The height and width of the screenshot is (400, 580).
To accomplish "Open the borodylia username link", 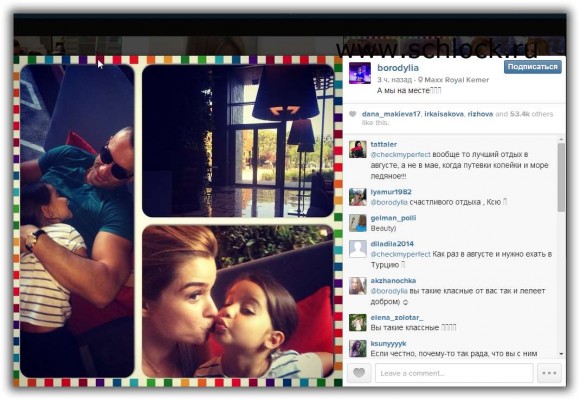I will click(x=398, y=68).
